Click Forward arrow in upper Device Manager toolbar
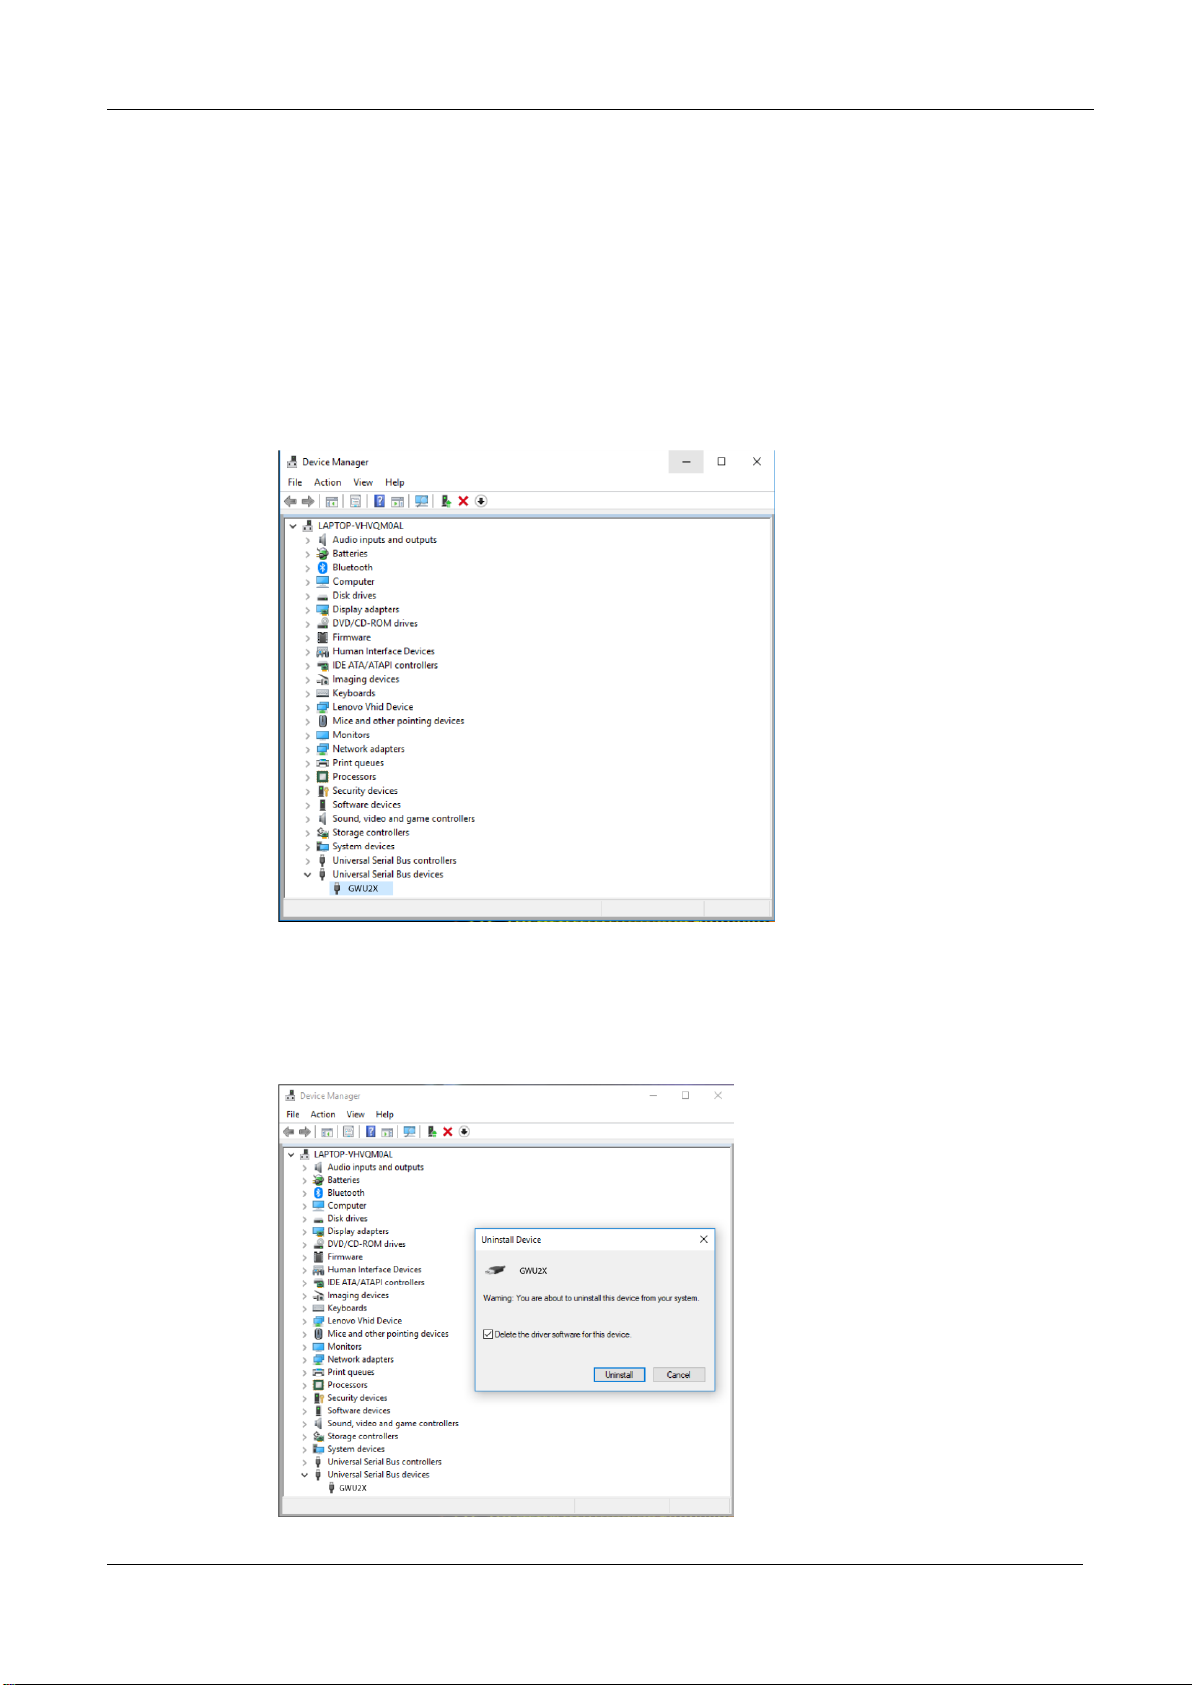 [x=308, y=501]
